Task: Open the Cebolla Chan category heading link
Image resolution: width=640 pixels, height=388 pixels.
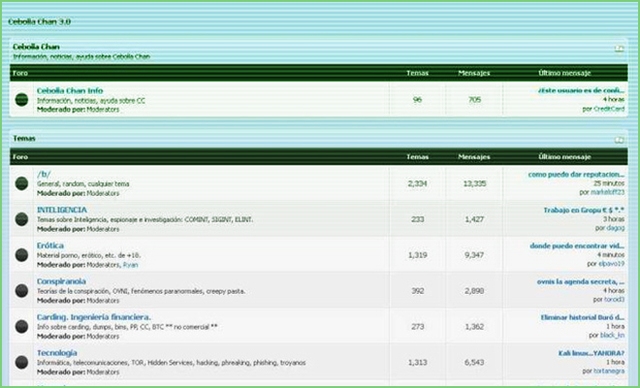Action: (x=36, y=47)
